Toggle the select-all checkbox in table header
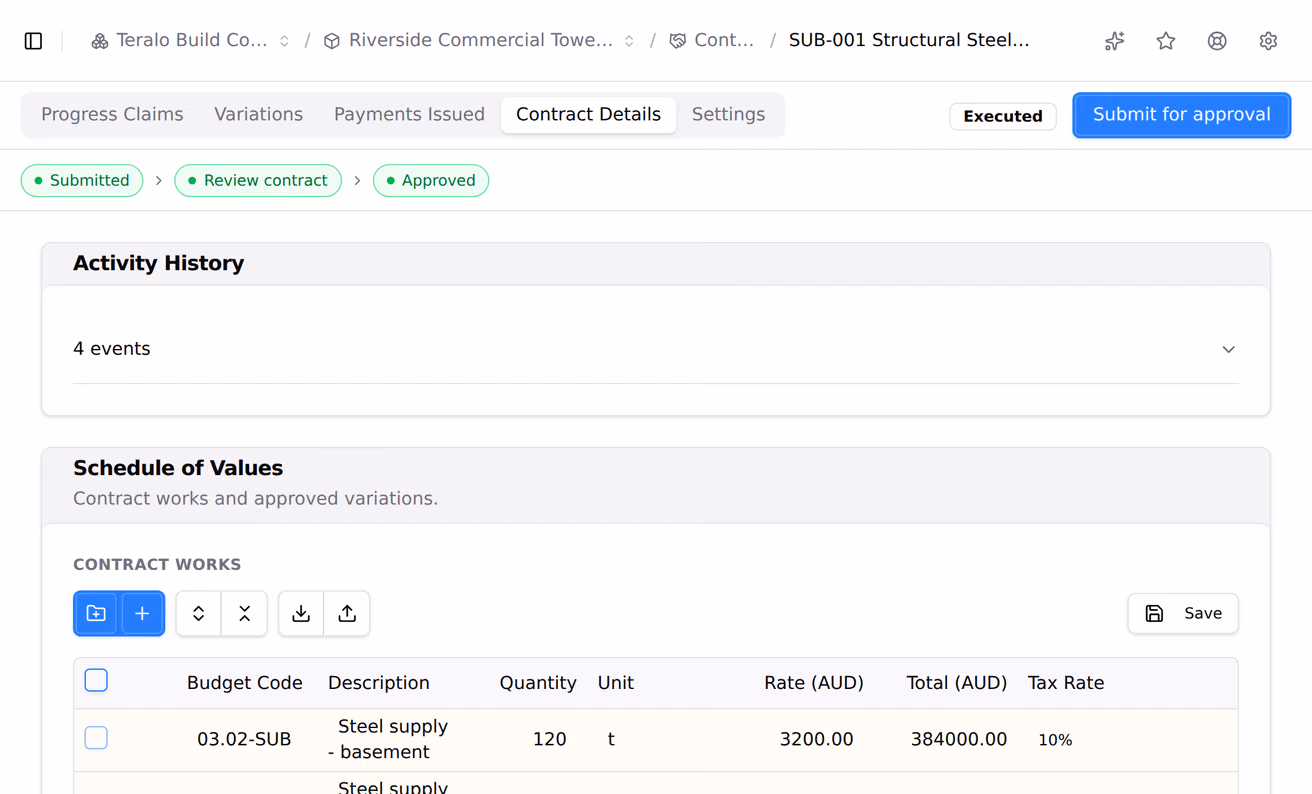Viewport: 1312px width, 794px height. [x=96, y=681]
